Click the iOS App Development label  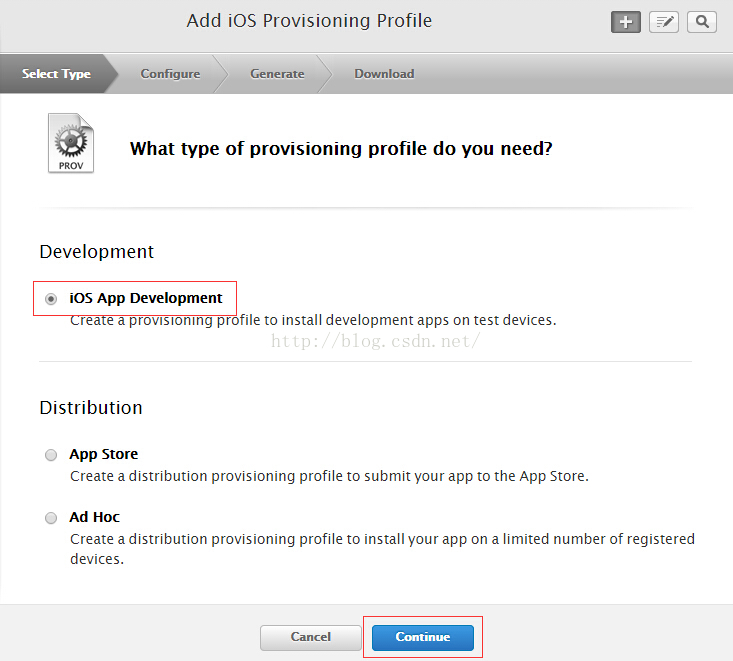(x=146, y=298)
